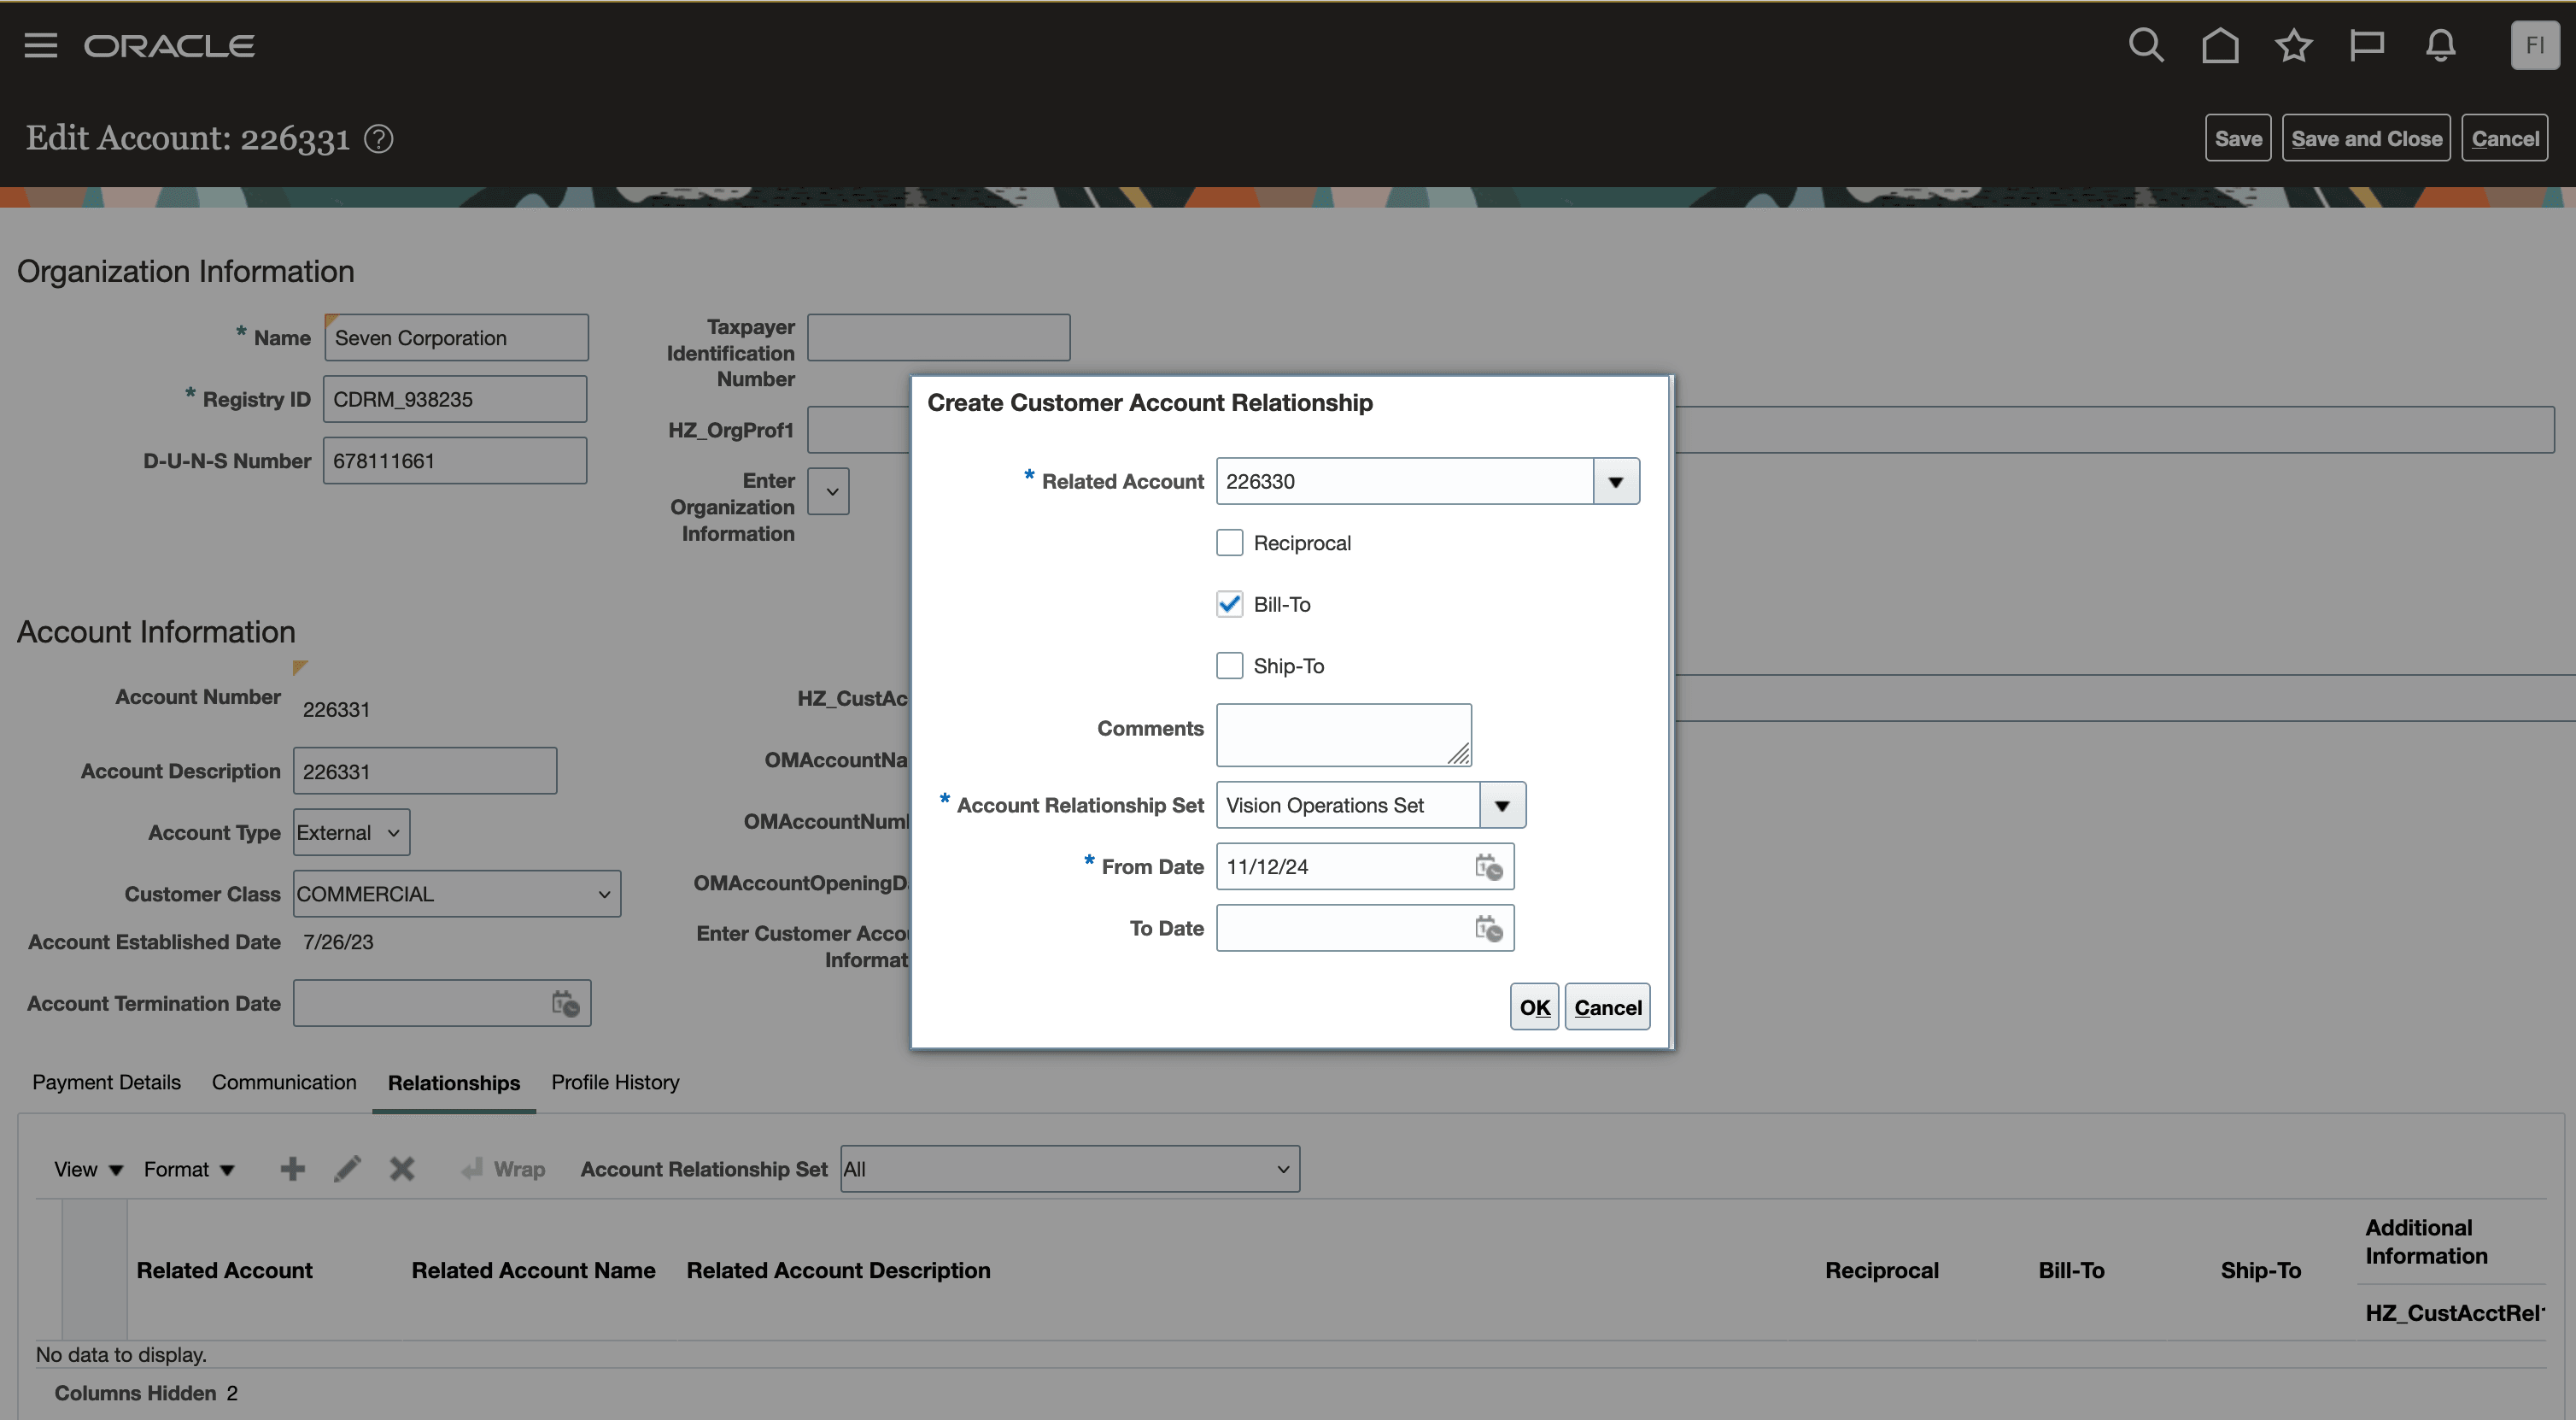Expand the Related Account dropdown arrow
The image size is (2576, 1420).
pyautogui.click(x=1615, y=482)
